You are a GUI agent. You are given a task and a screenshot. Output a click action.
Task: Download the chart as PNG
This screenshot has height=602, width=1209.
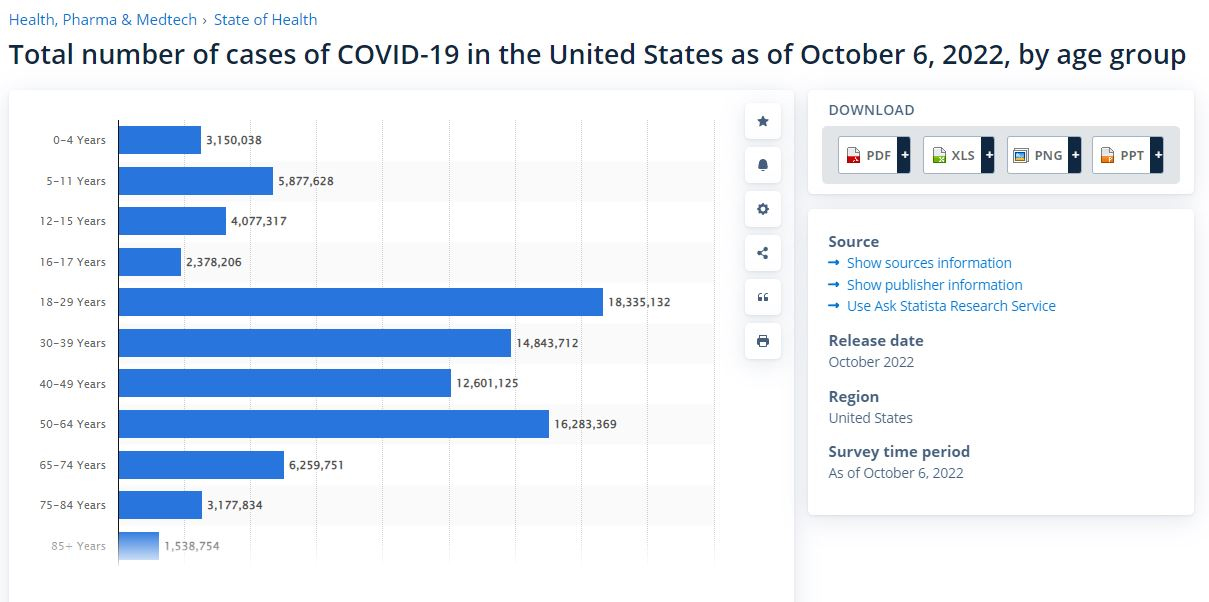pyautogui.click(x=1037, y=155)
